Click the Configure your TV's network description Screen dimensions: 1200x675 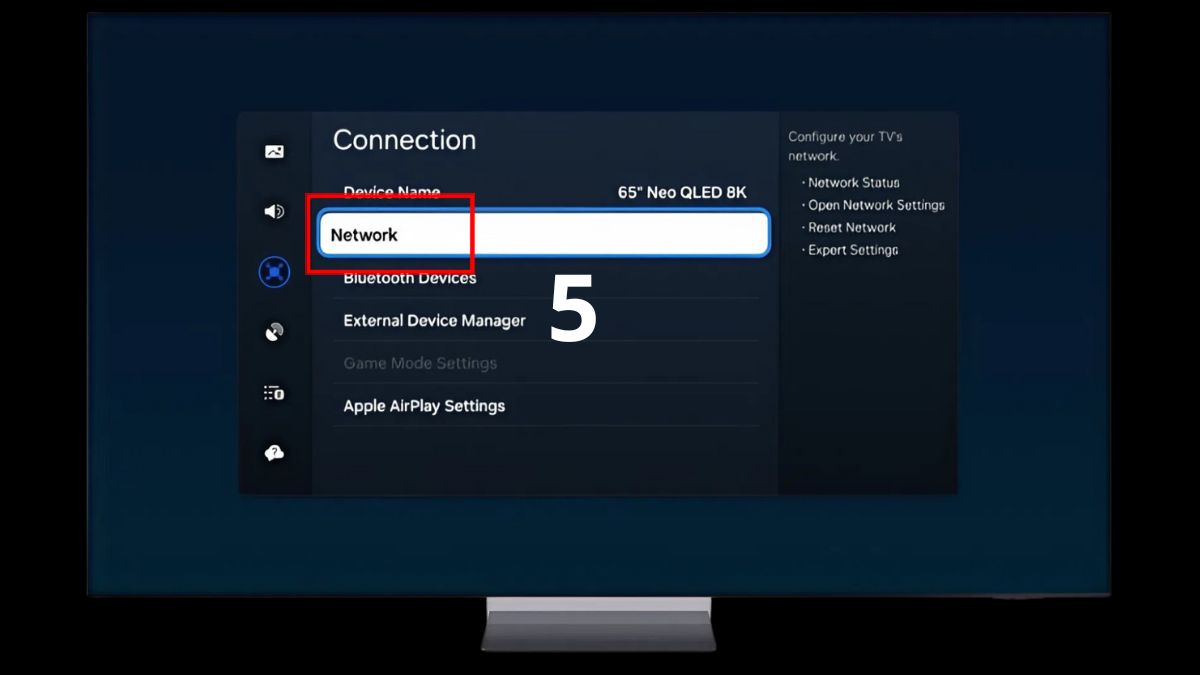(845, 146)
